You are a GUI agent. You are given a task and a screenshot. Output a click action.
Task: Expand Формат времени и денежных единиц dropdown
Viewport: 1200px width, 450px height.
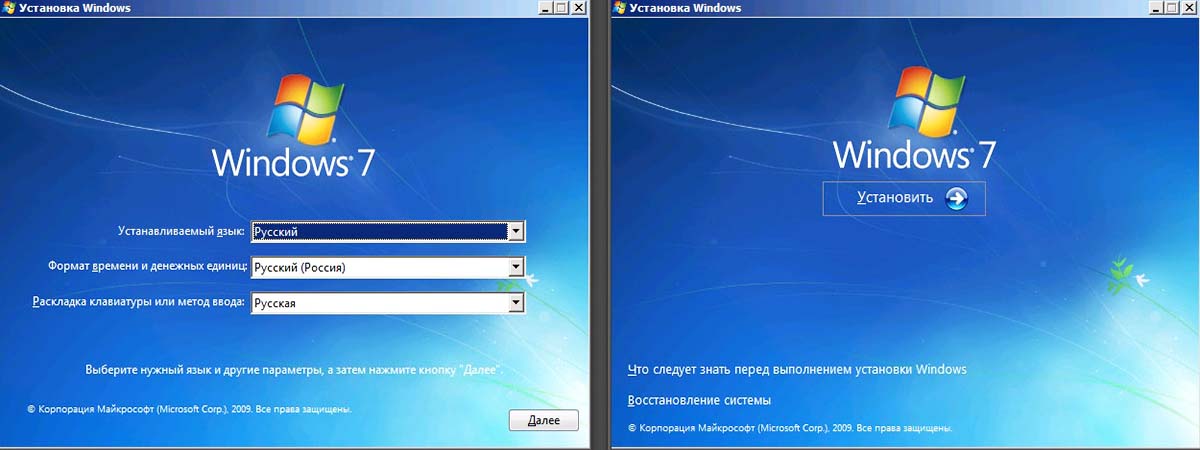[x=516, y=267]
